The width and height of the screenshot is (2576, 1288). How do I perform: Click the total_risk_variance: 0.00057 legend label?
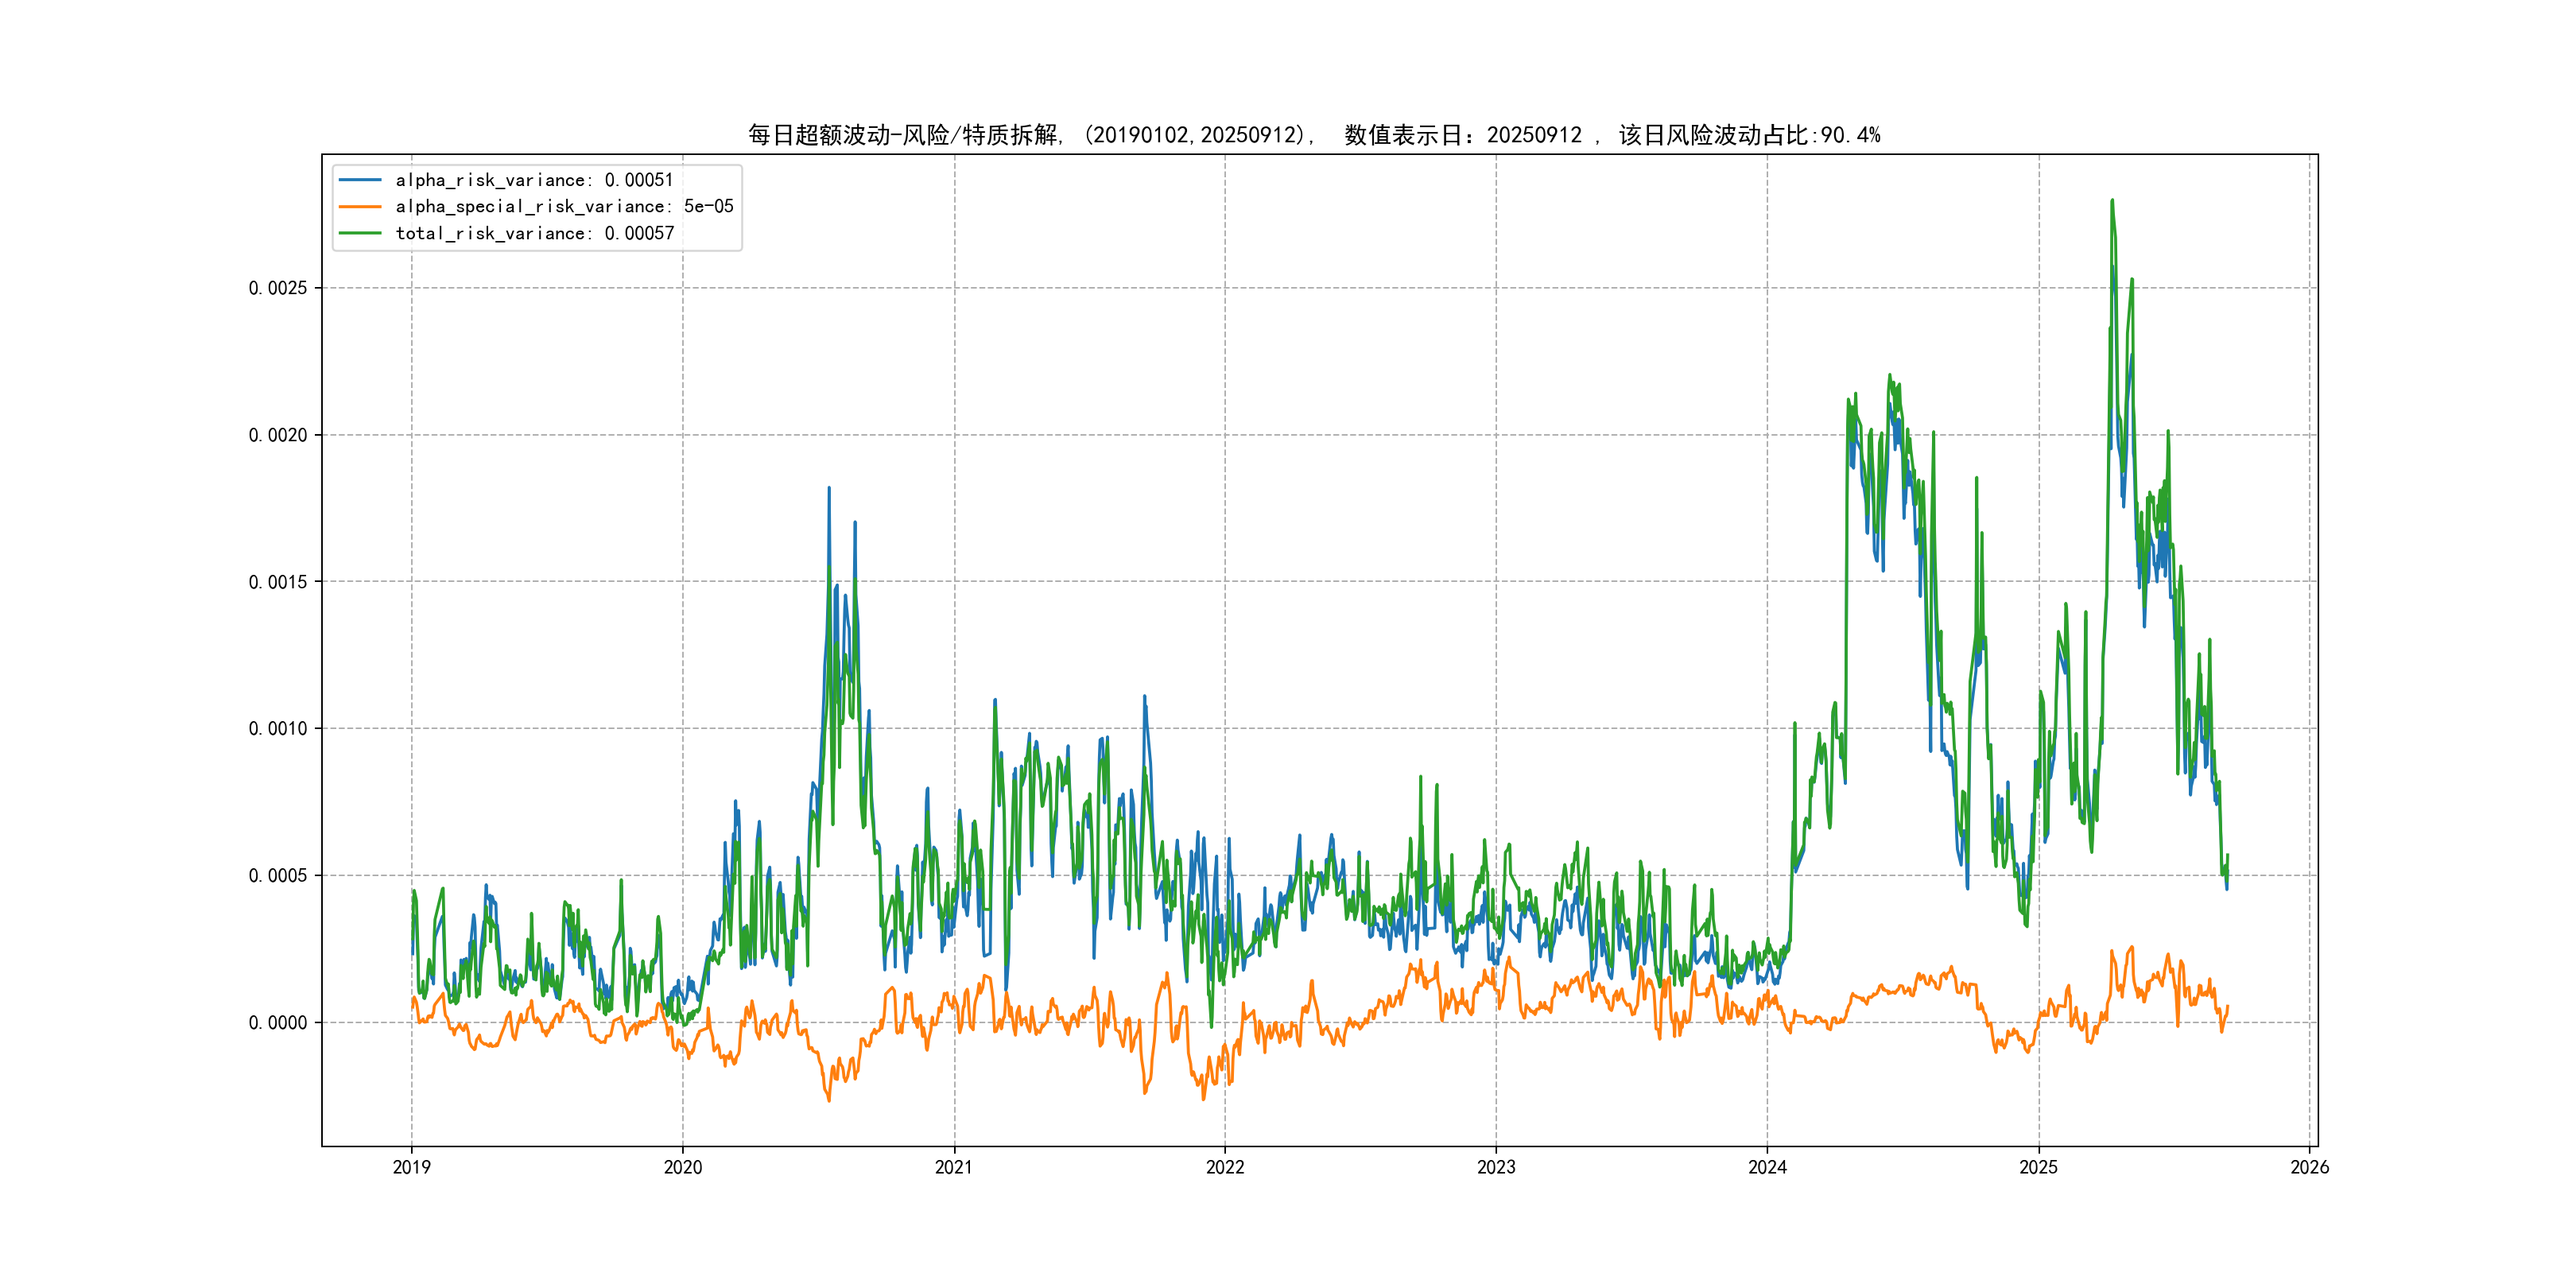[x=534, y=233]
